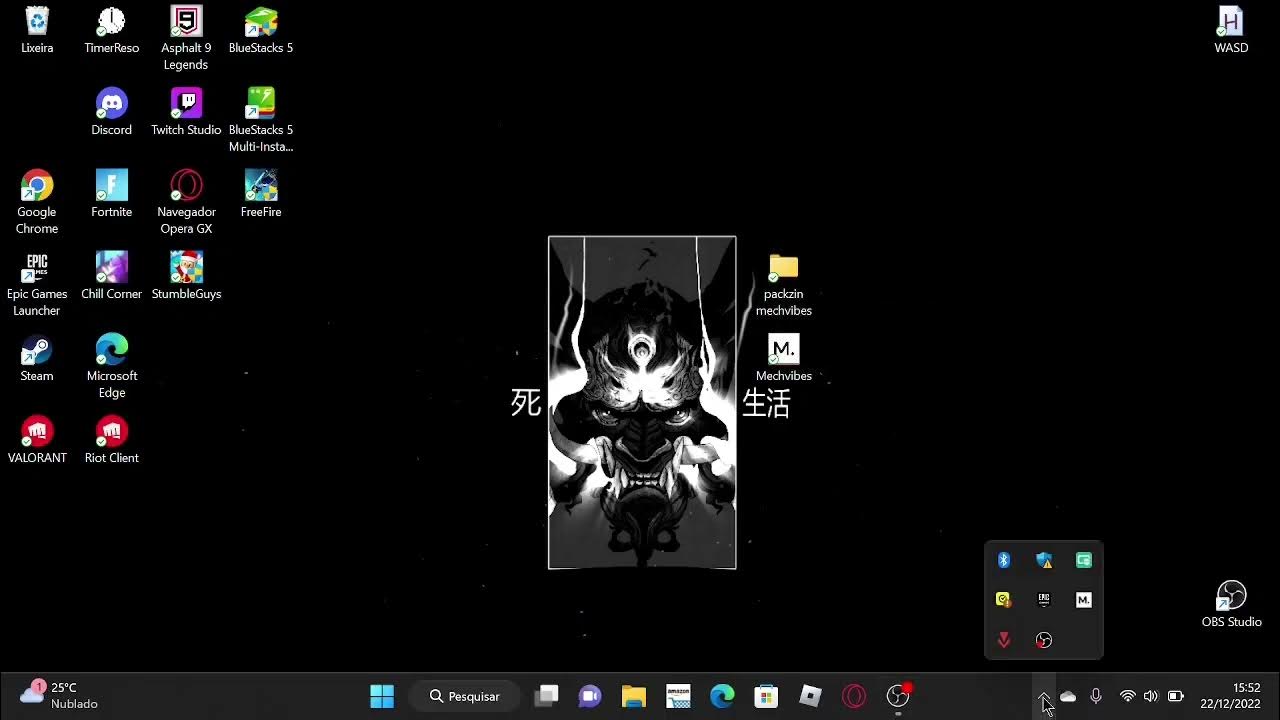
Task: Launch Microsoft Edge from the taskbar
Action: (x=722, y=696)
